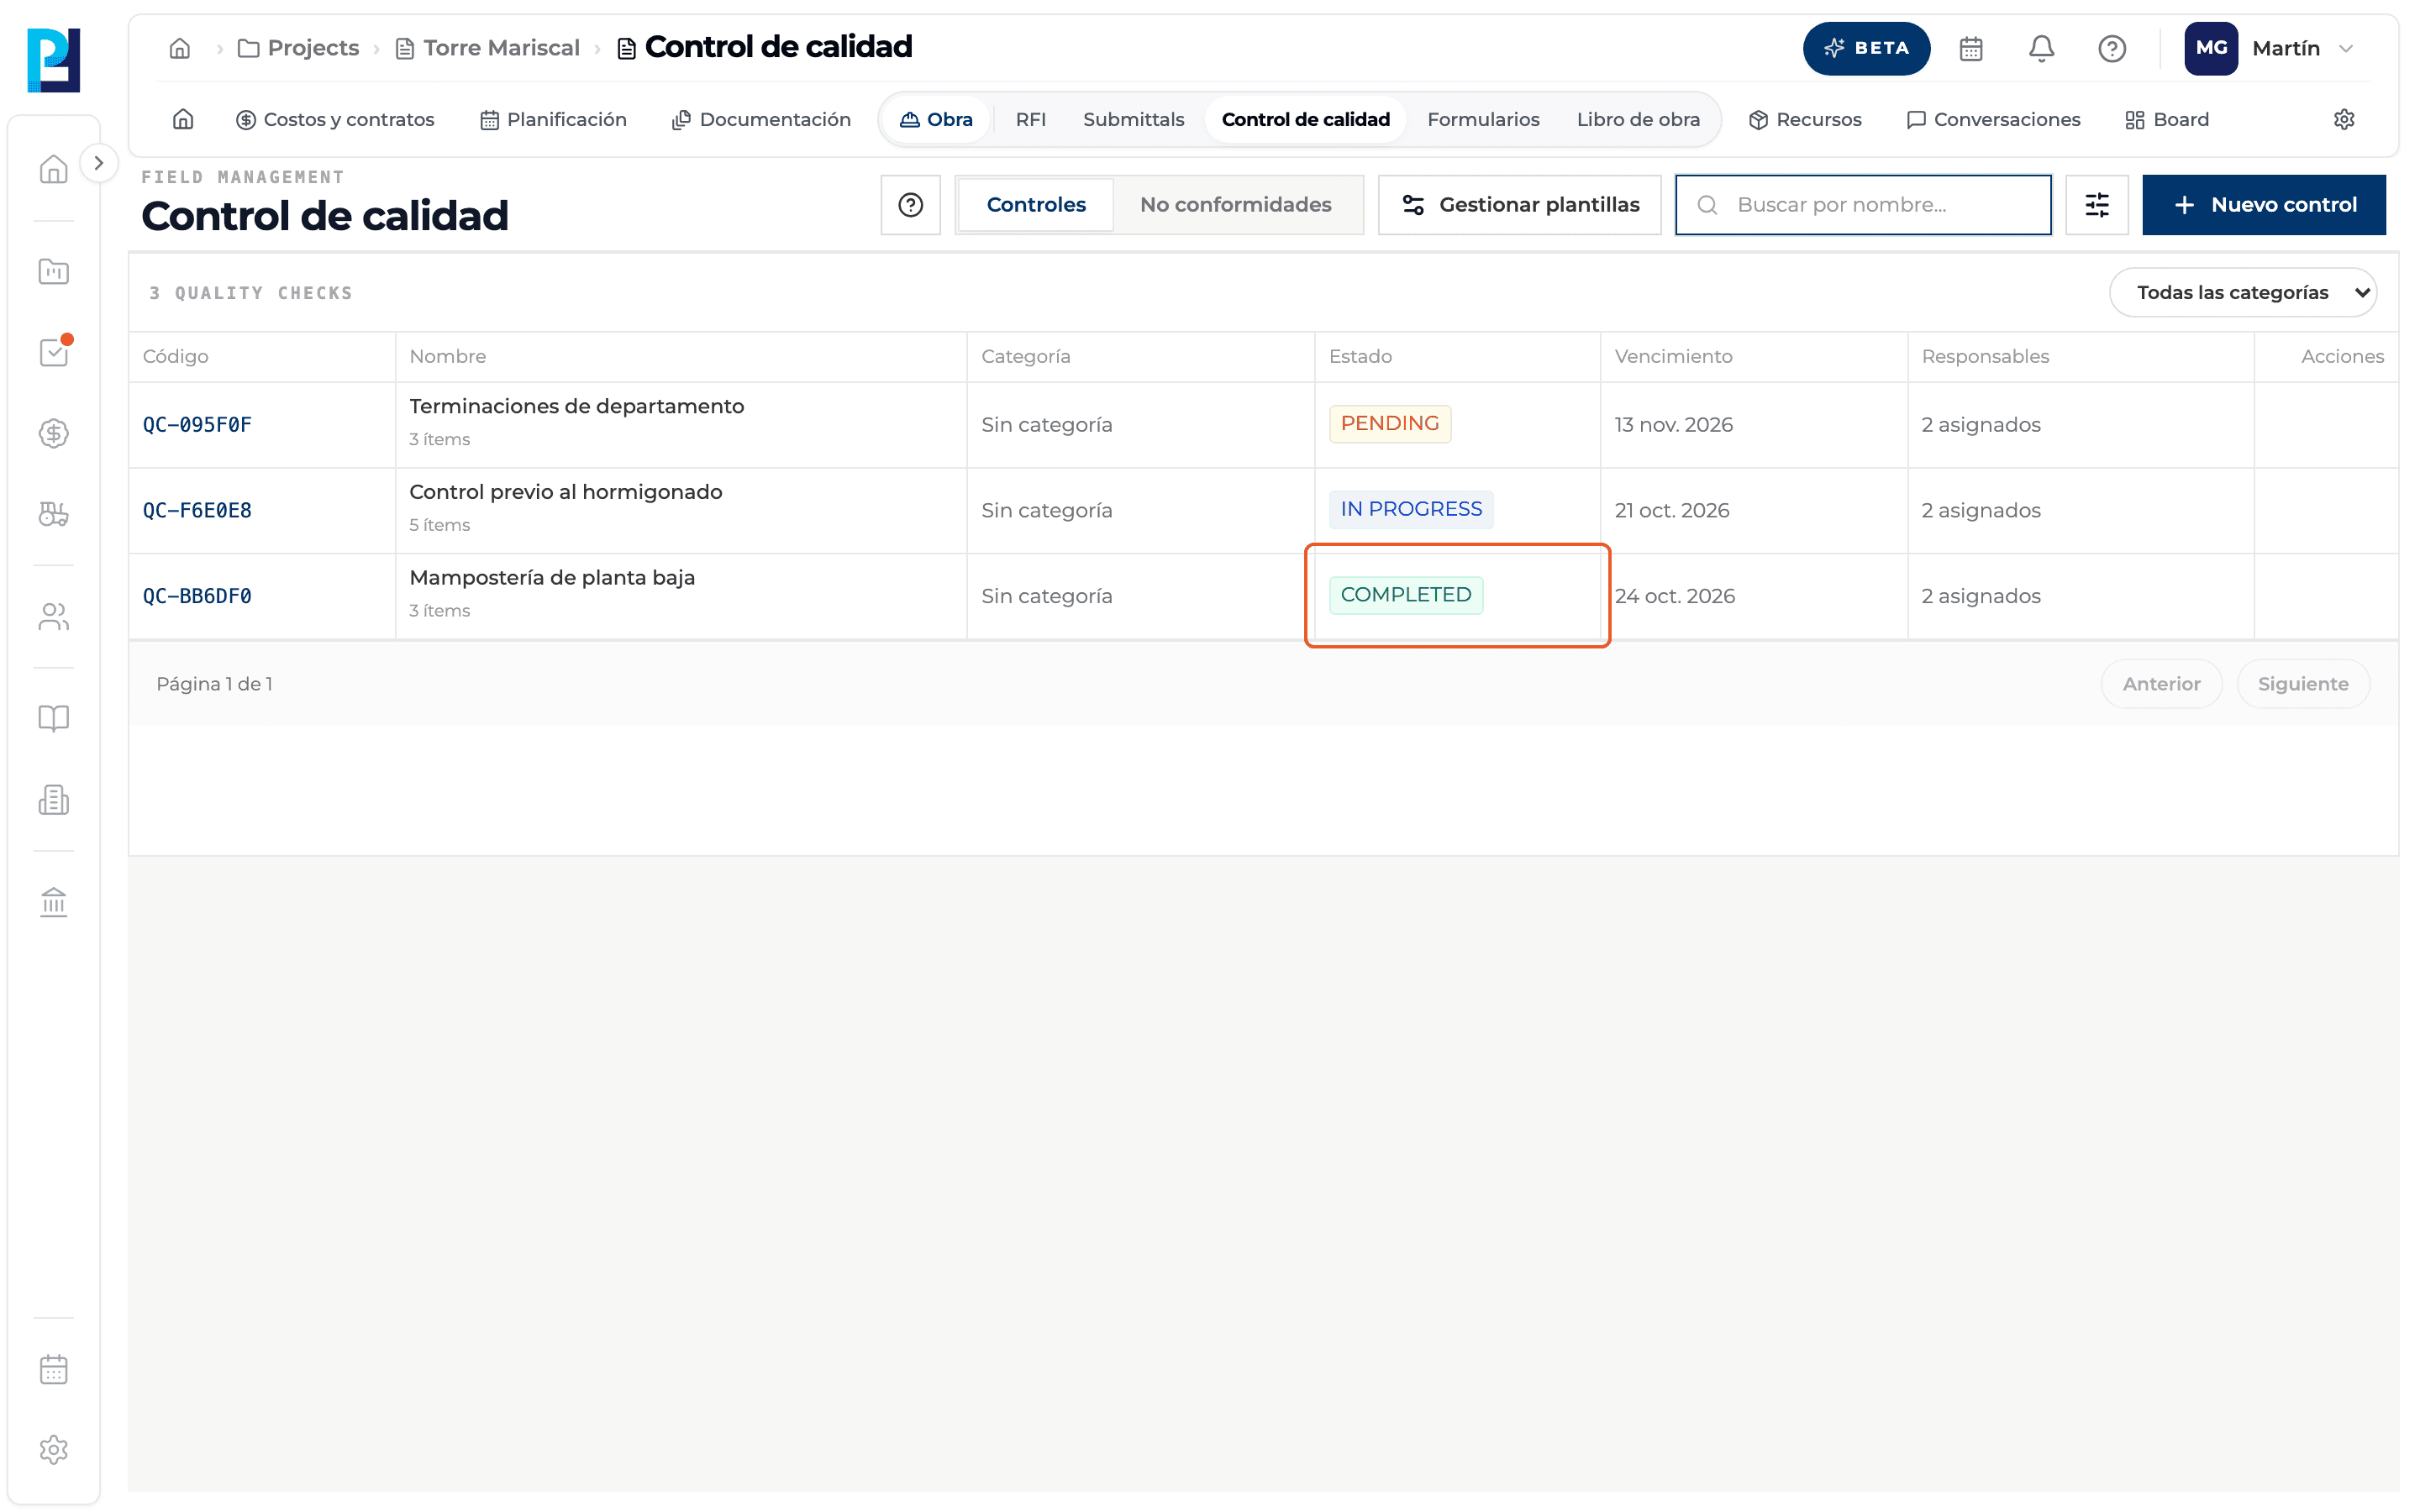Open the sidebar calendar icon at bottom

[x=54, y=1369]
